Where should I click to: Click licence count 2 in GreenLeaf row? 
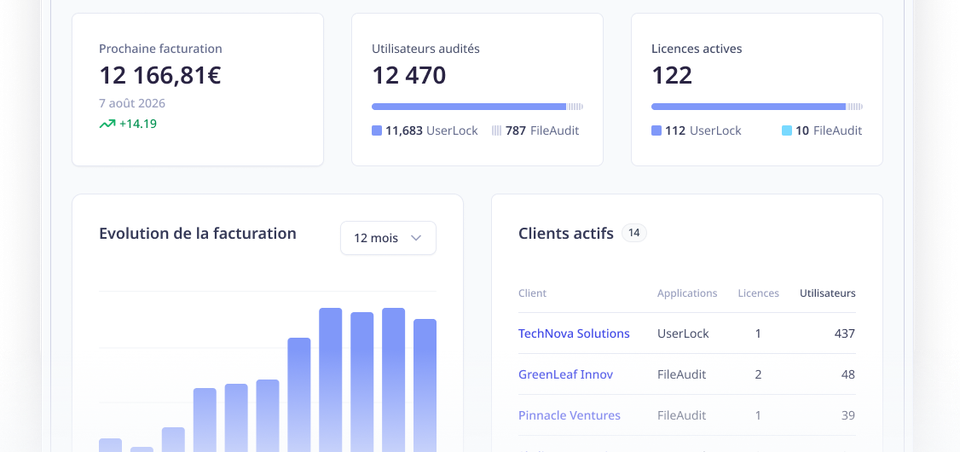coord(758,374)
